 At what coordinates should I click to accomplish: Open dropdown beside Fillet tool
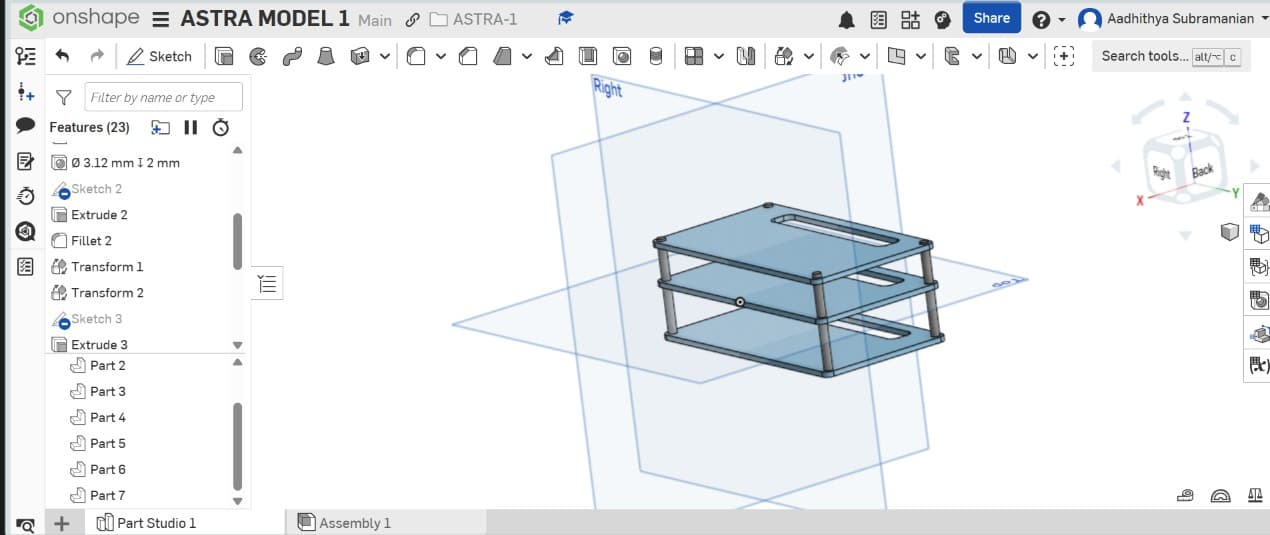click(x=441, y=56)
